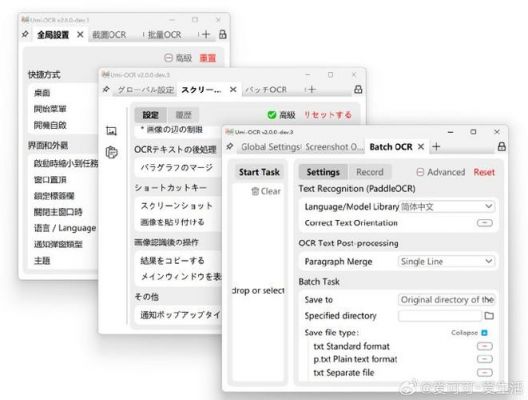
Task: Open folder browser for Specified directory
Action: 489,315
